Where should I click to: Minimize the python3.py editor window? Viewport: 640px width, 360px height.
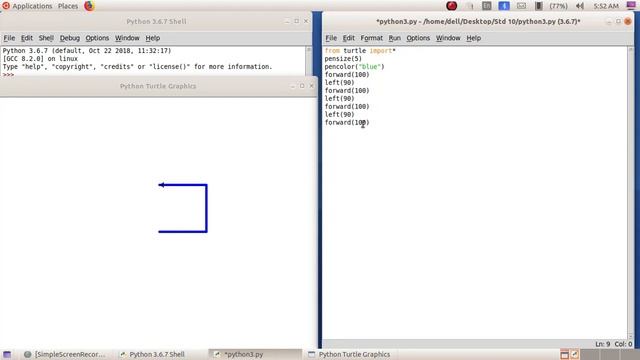(x=609, y=21)
